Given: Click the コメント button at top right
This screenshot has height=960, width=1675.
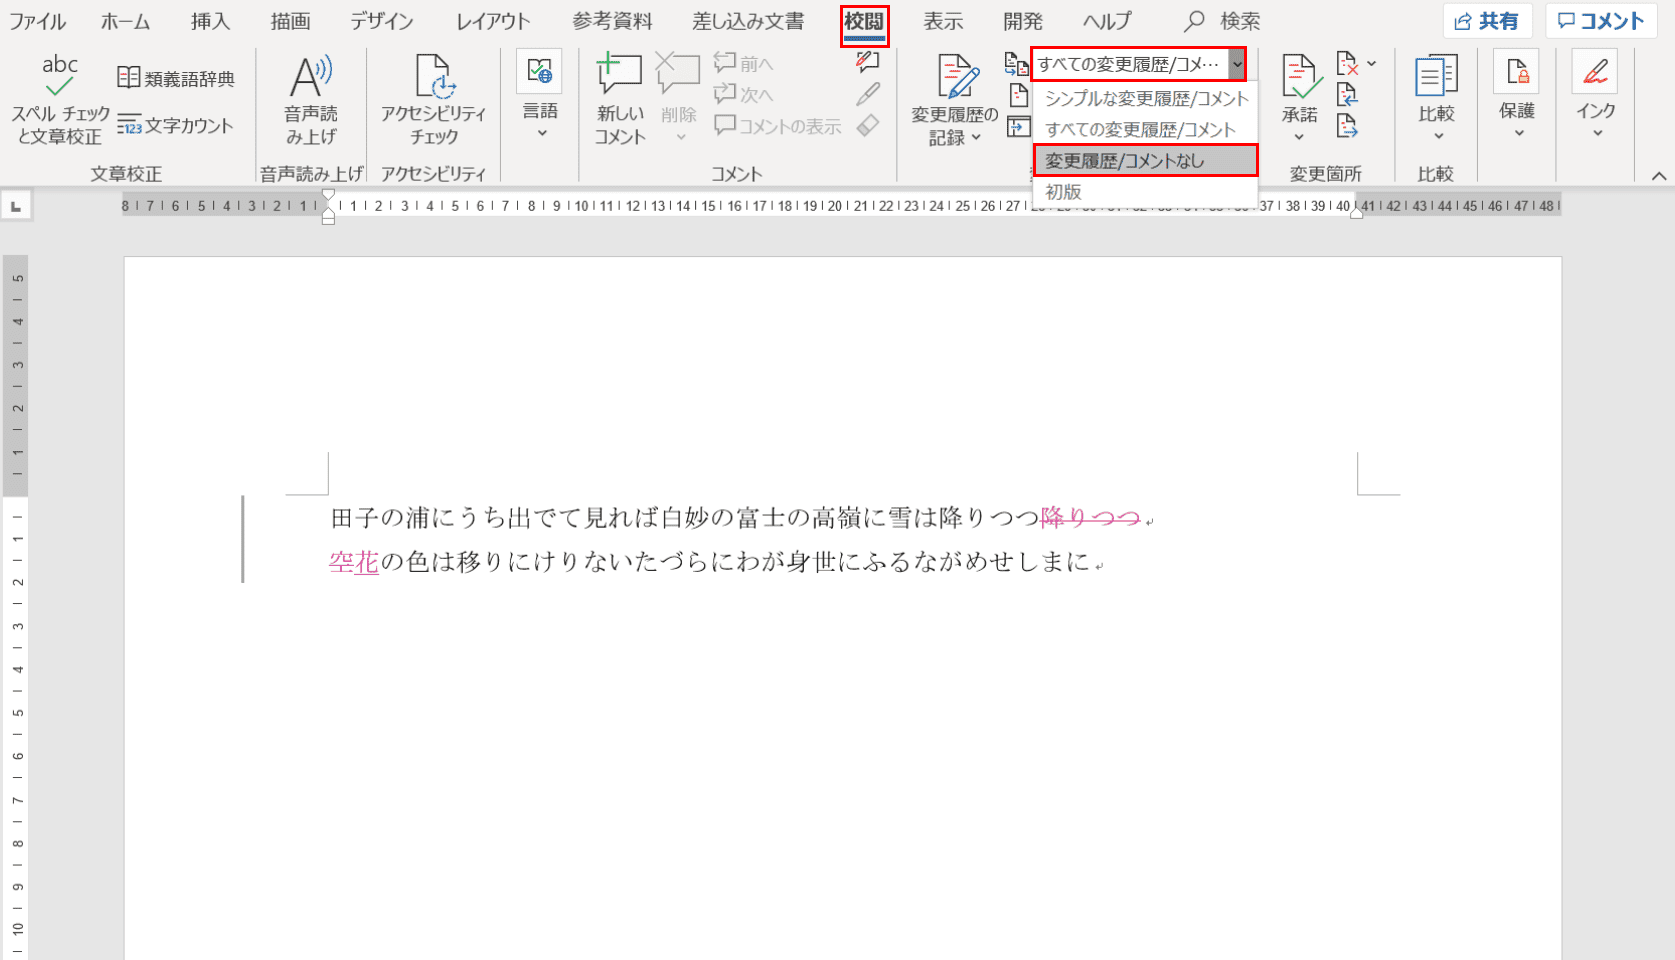Looking at the screenshot, I should click(1601, 21).
